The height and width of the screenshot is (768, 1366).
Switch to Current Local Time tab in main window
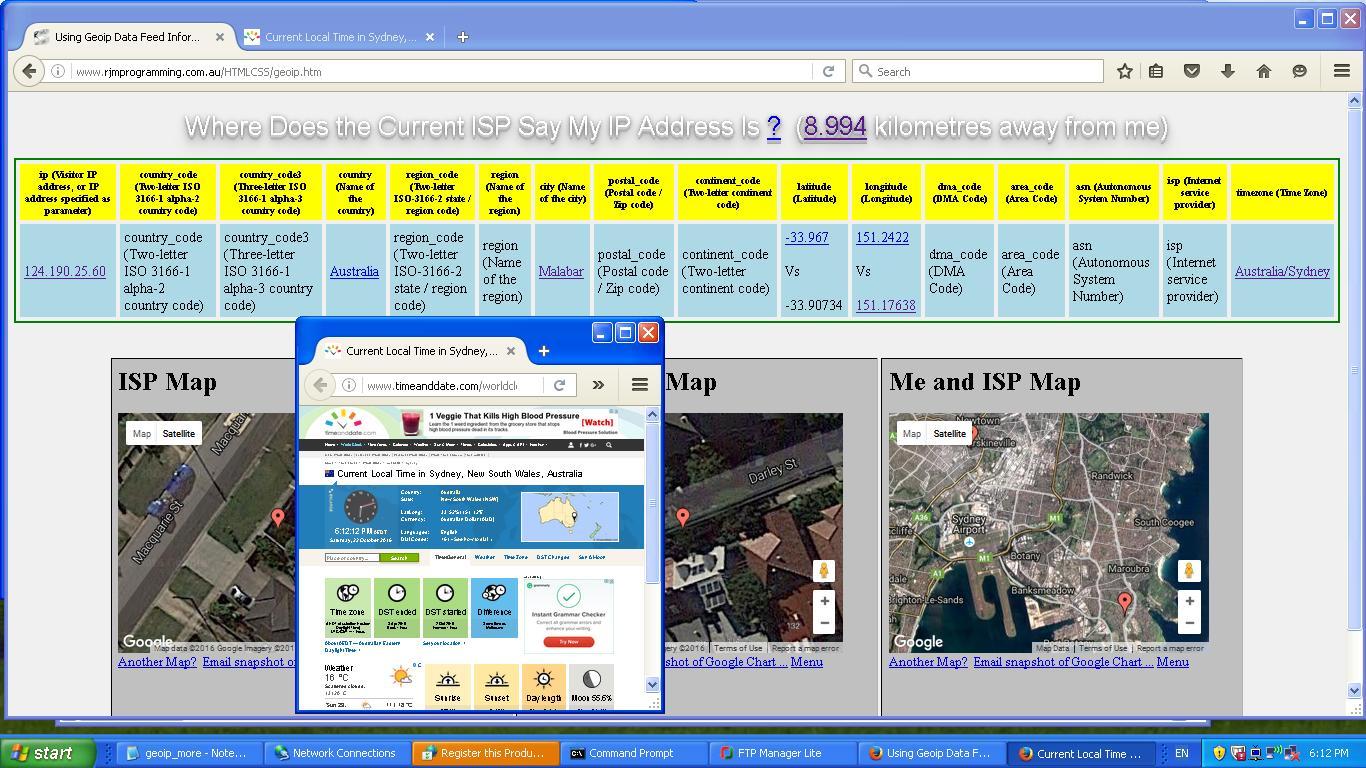click(338, 37)
